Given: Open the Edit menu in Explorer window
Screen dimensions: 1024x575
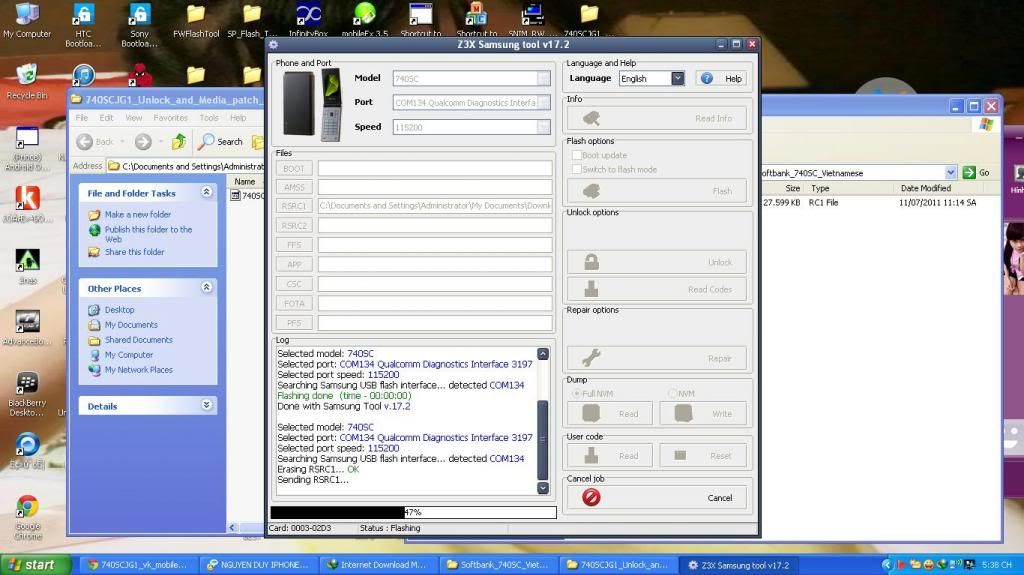Looking at the screenshot, I should 106,118.
